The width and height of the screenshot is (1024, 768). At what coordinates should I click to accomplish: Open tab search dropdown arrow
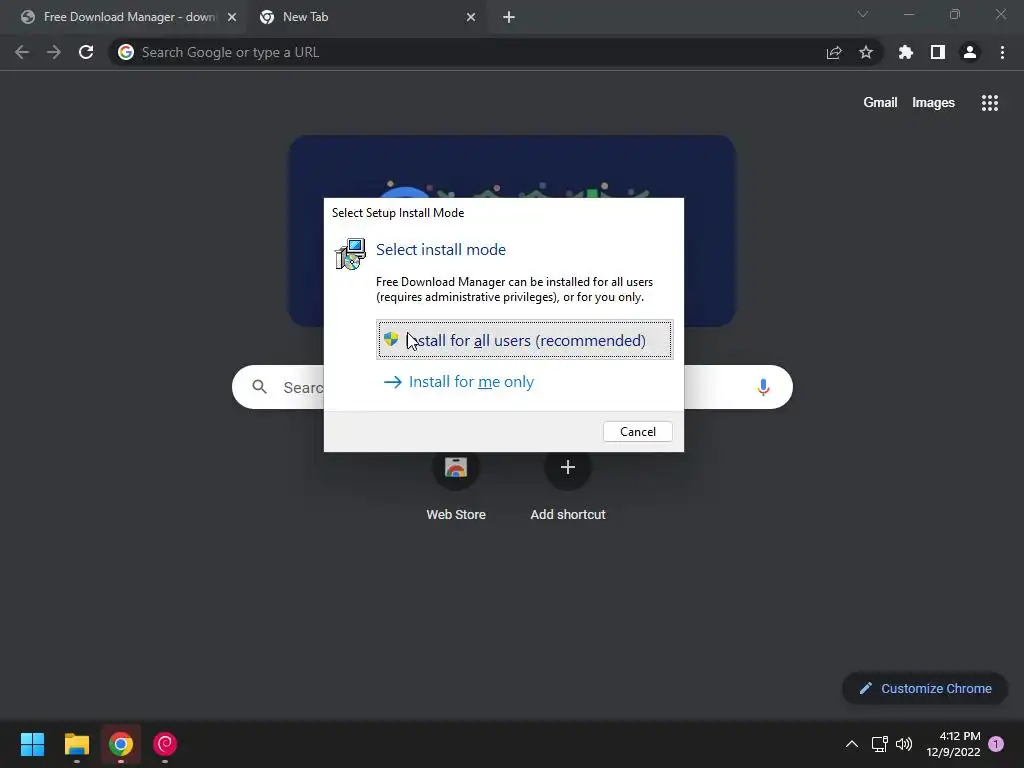[863, 14]
